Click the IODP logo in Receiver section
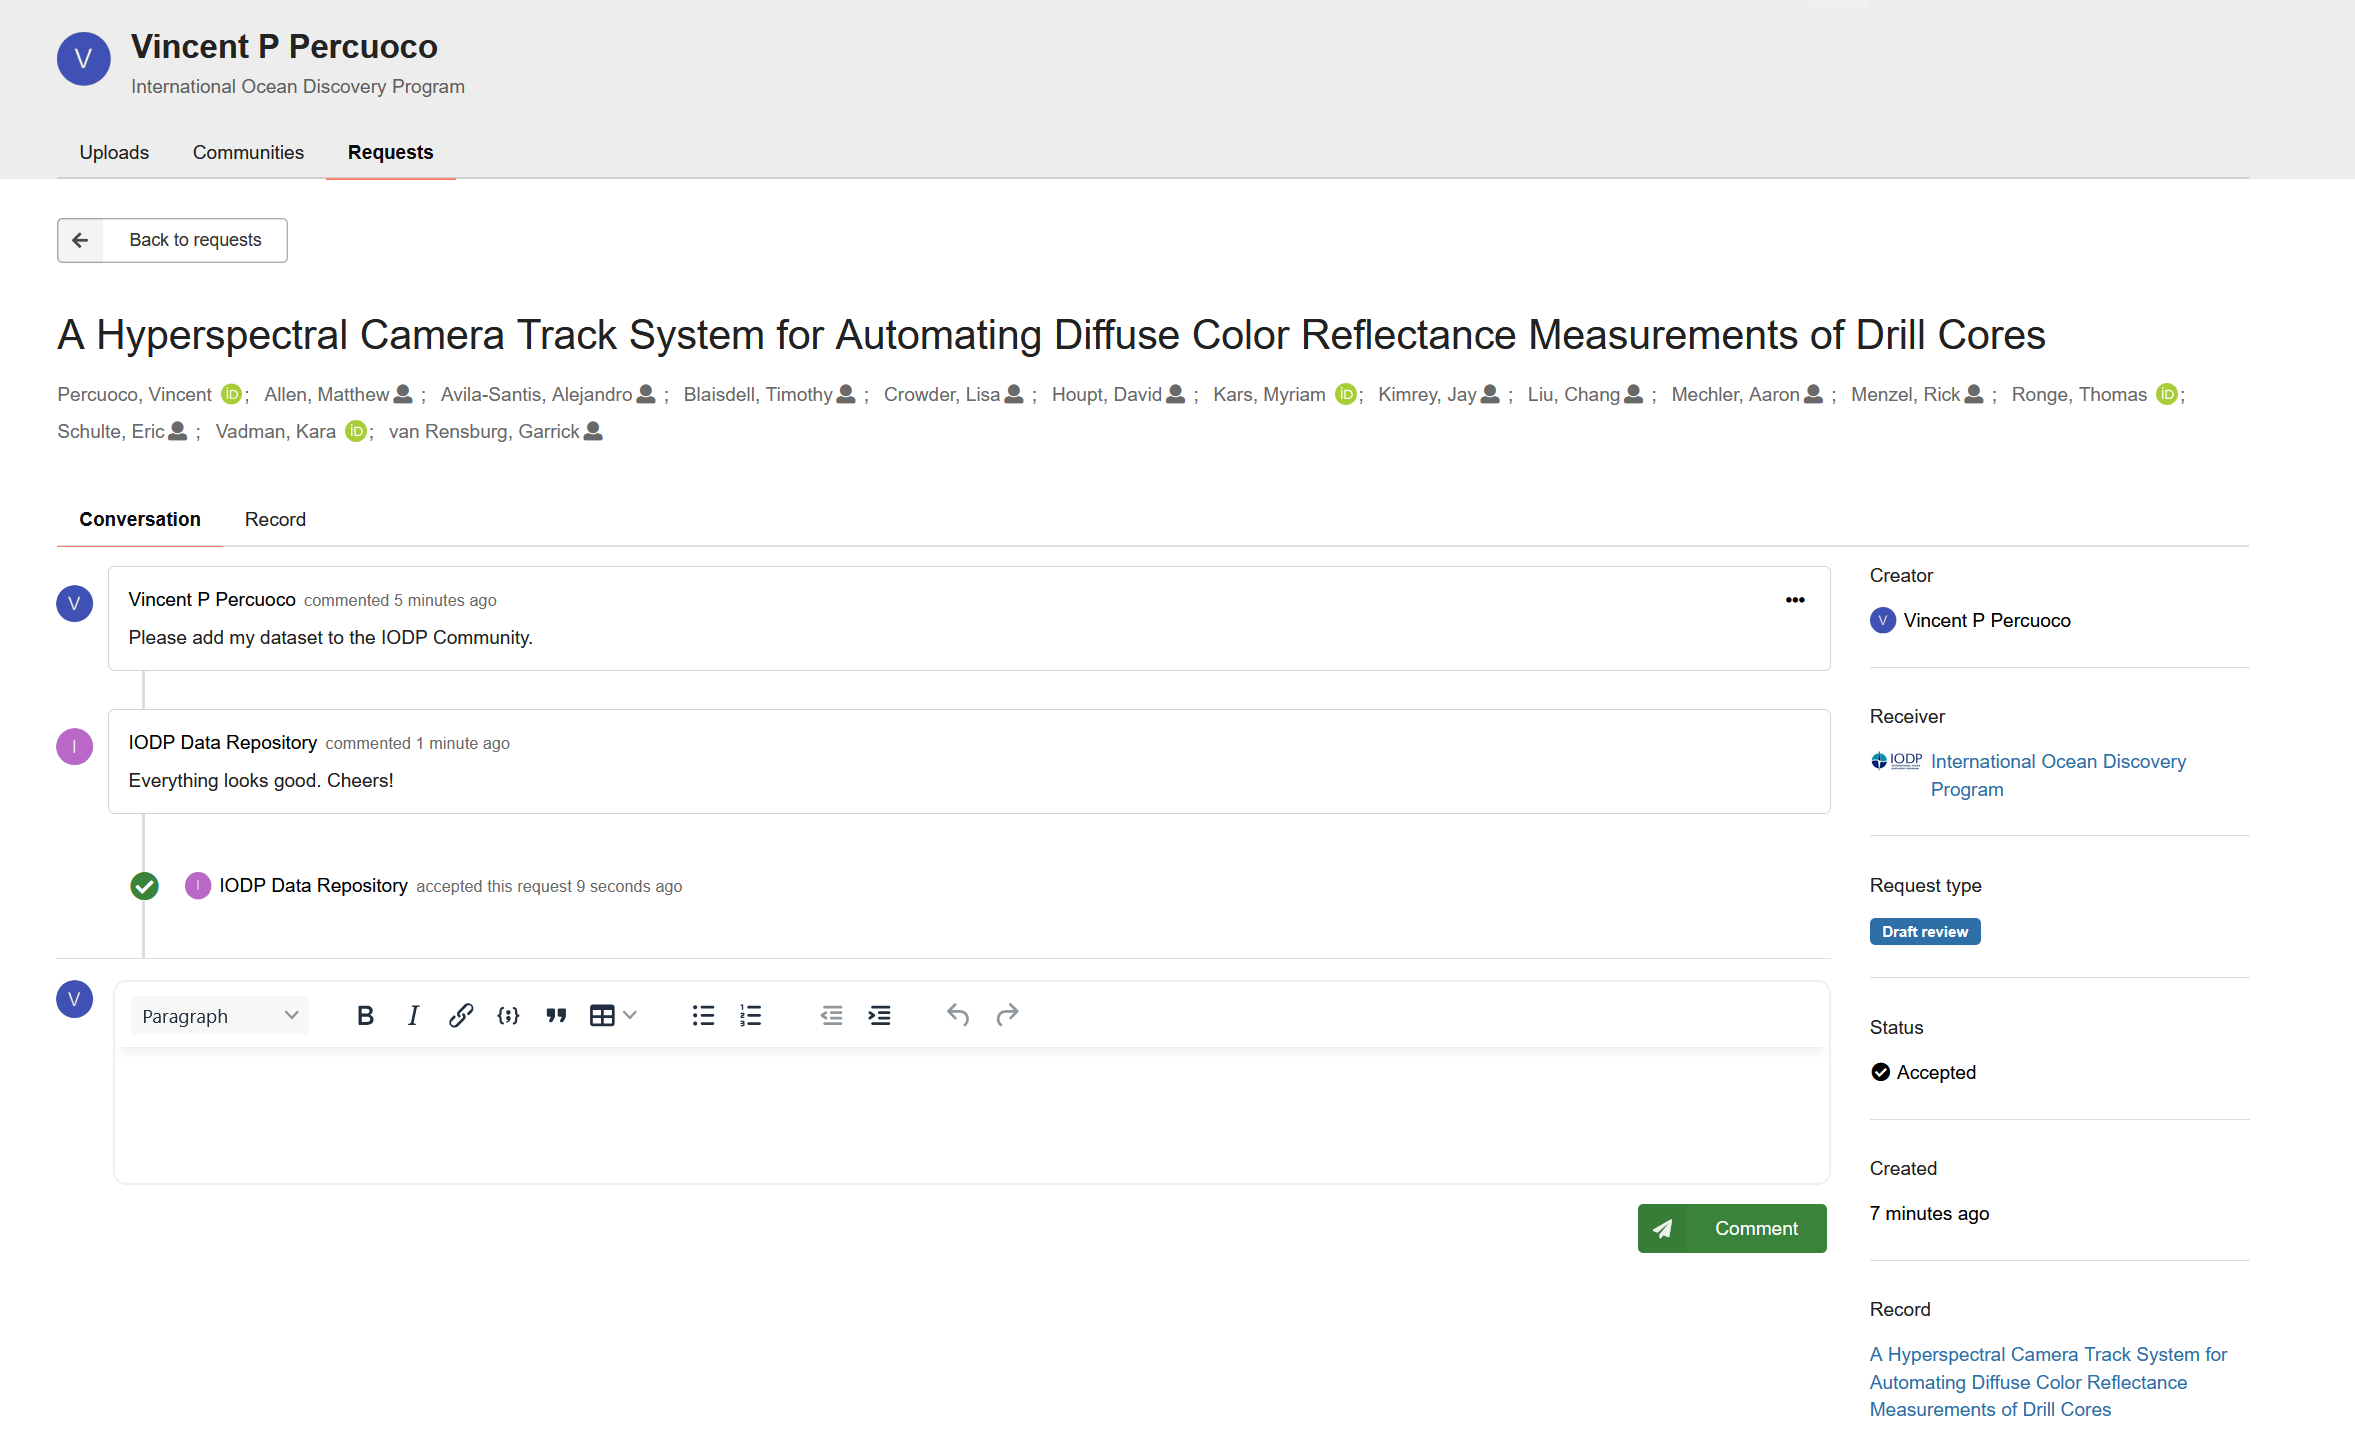 pyautogui.click(x=1896, y=761)
